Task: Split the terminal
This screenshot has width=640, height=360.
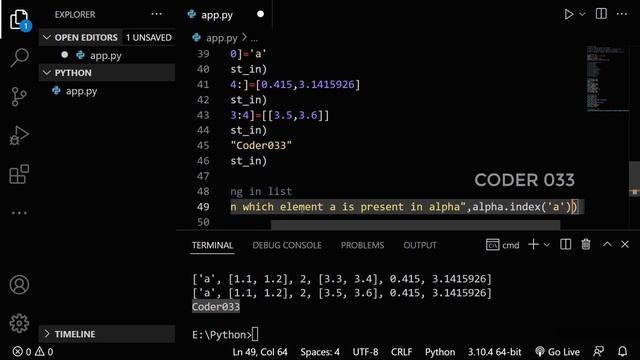Action: [x=565, y=244]
